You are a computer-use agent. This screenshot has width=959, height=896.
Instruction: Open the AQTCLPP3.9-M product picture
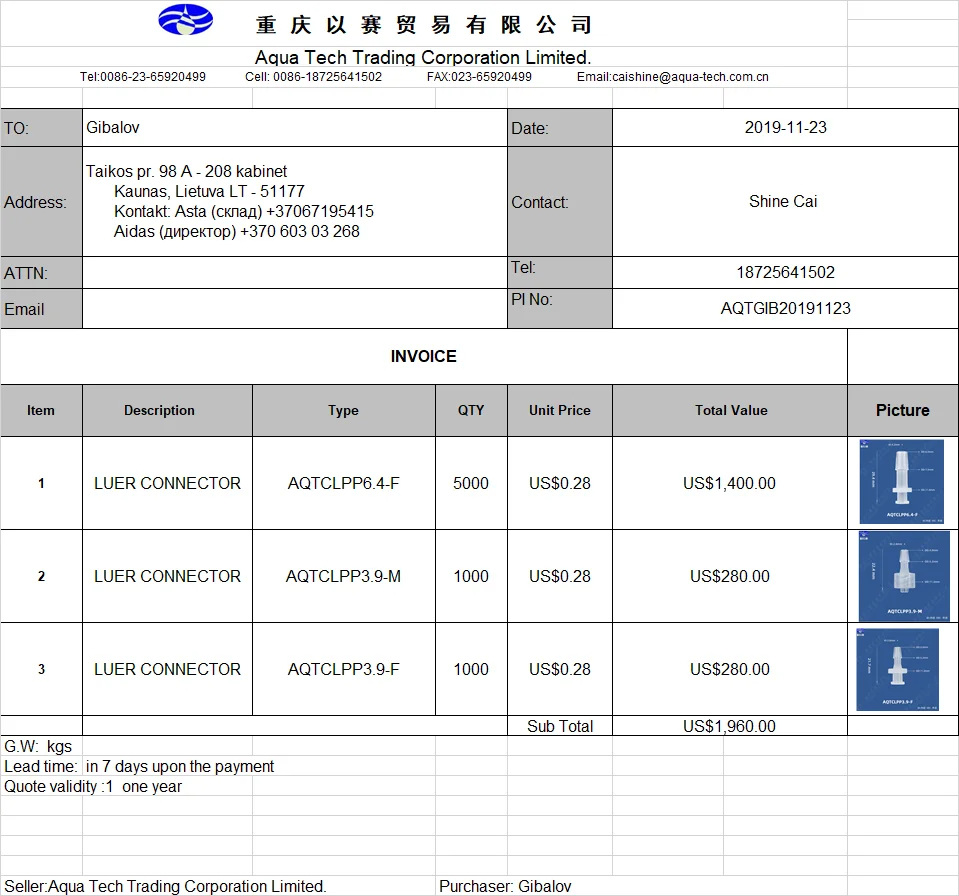tap(904, 576)
